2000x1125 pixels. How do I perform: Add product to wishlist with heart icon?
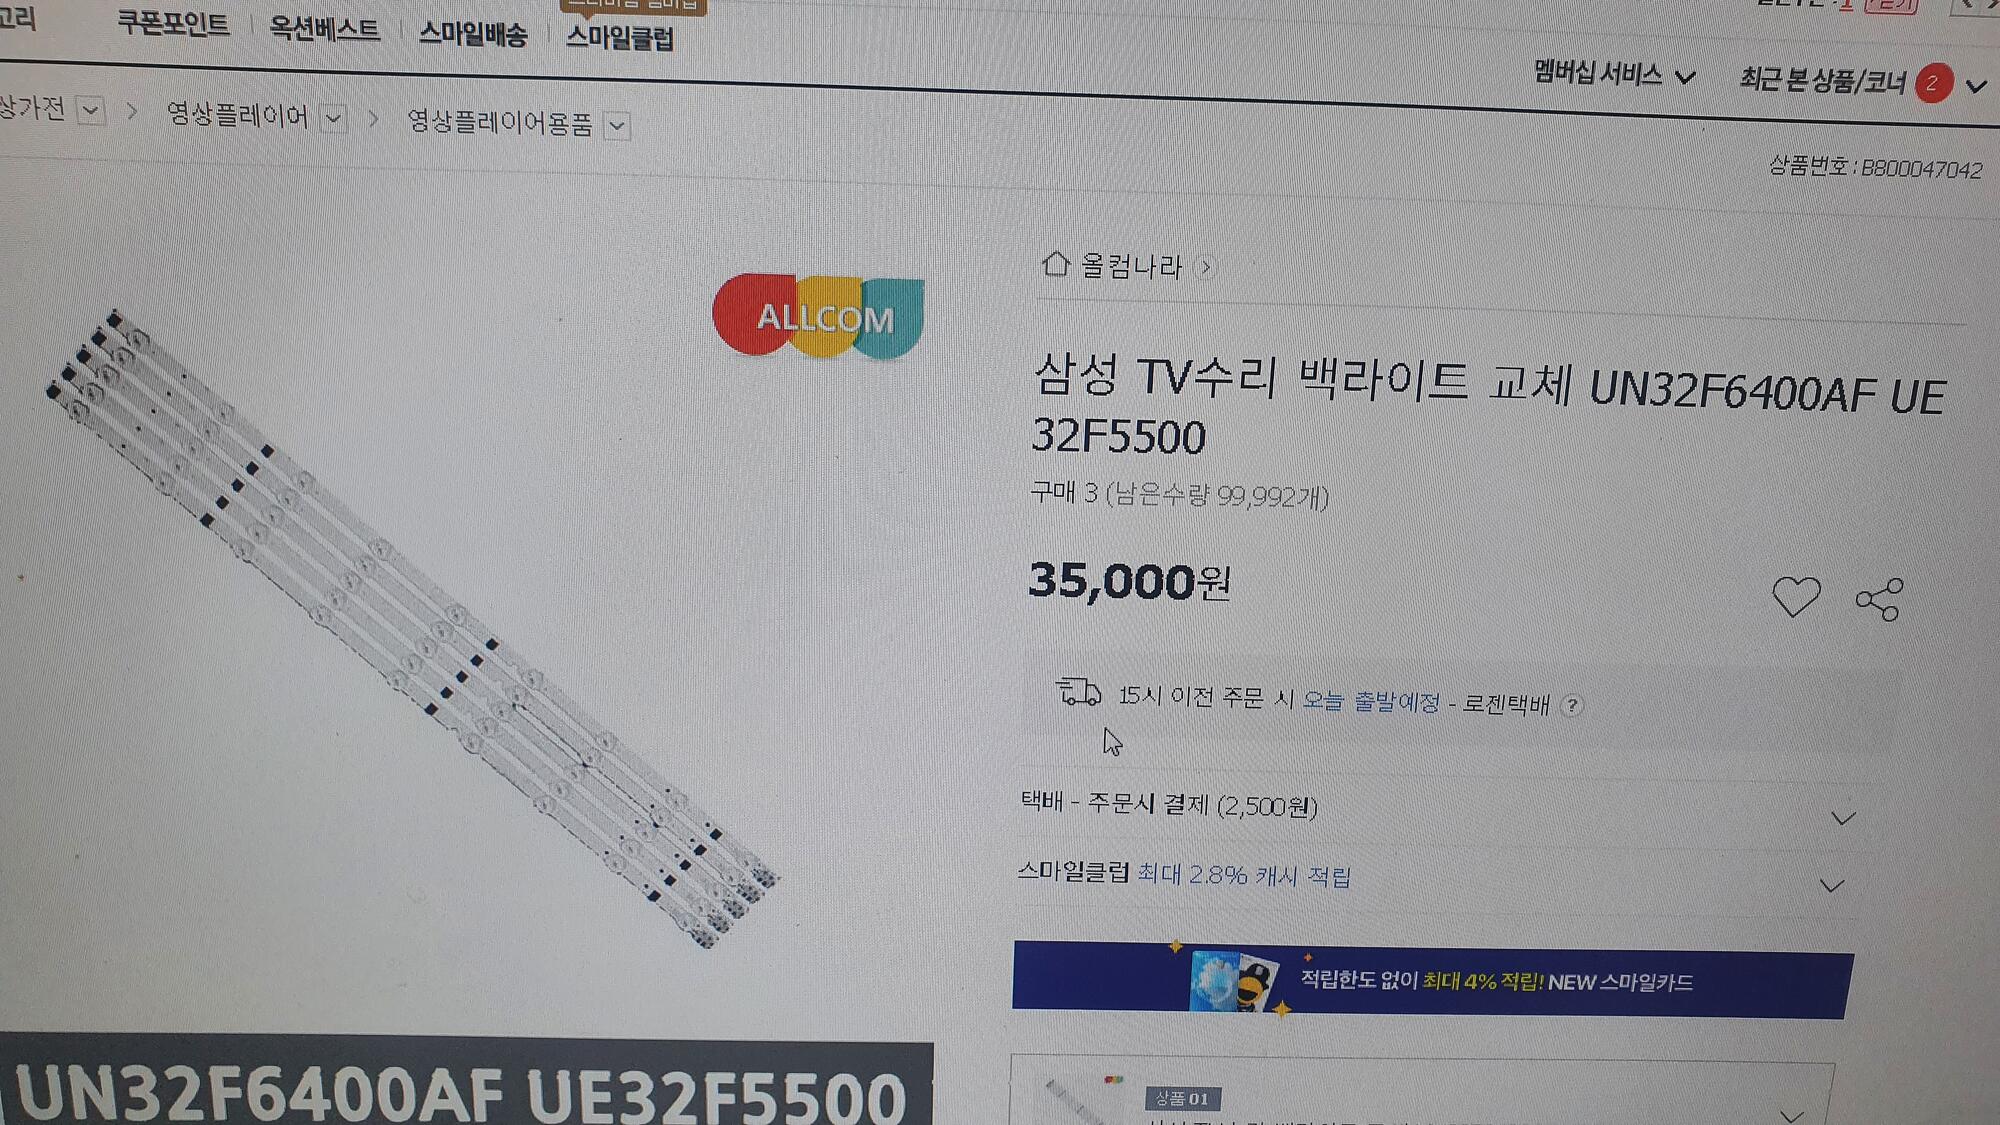[1796, 597]
